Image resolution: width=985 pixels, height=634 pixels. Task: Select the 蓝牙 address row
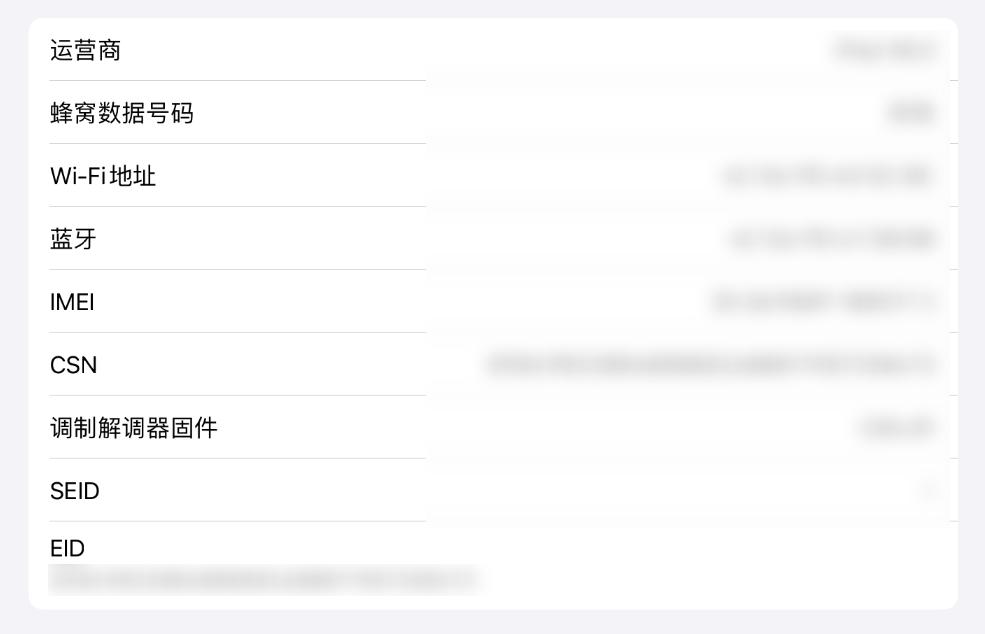[x=492, y=239]
